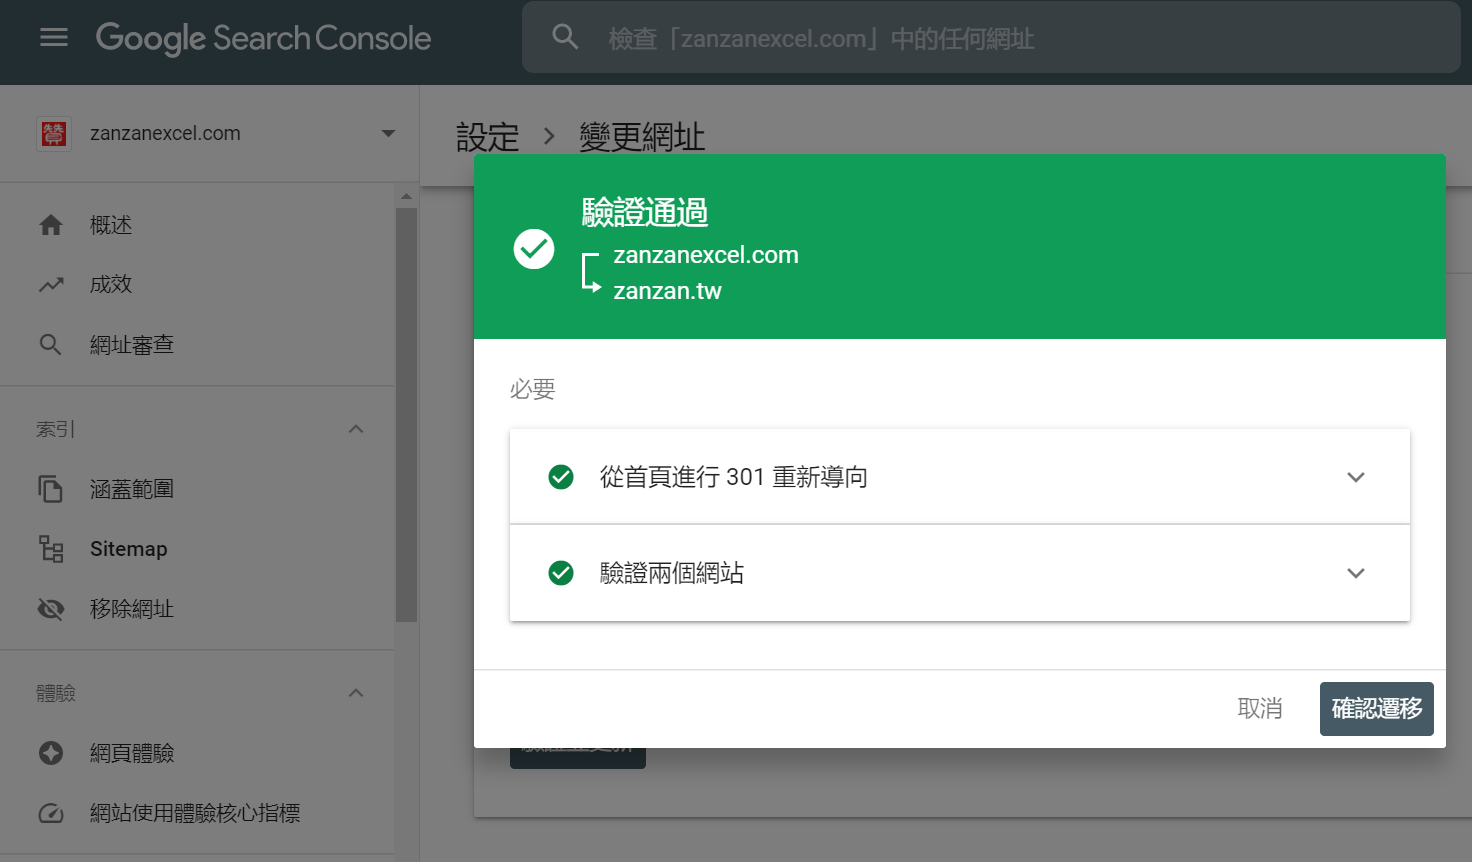Image resolution: width=1472 pixels, height=862 pixels.
Task: Collapse the 索引 sidebar section
Action: 356,429
